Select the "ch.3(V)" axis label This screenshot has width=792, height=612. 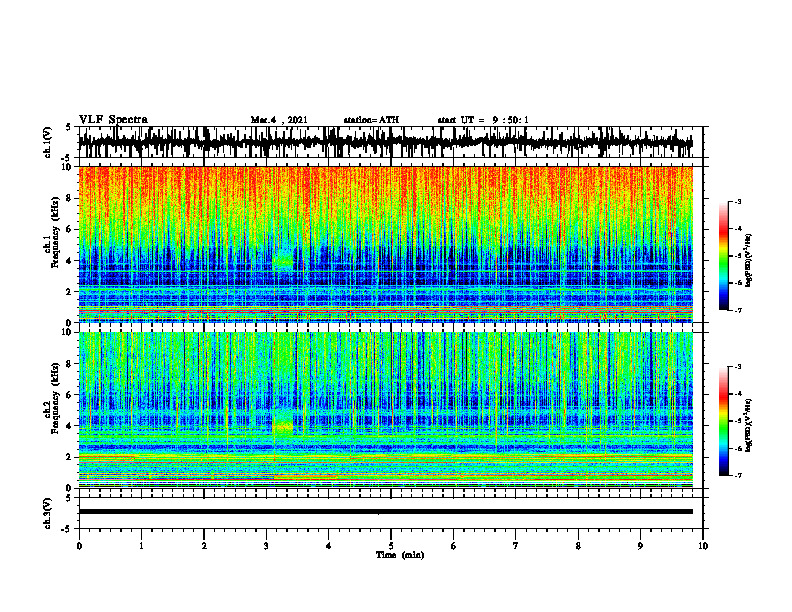click(x=48, y=514)
